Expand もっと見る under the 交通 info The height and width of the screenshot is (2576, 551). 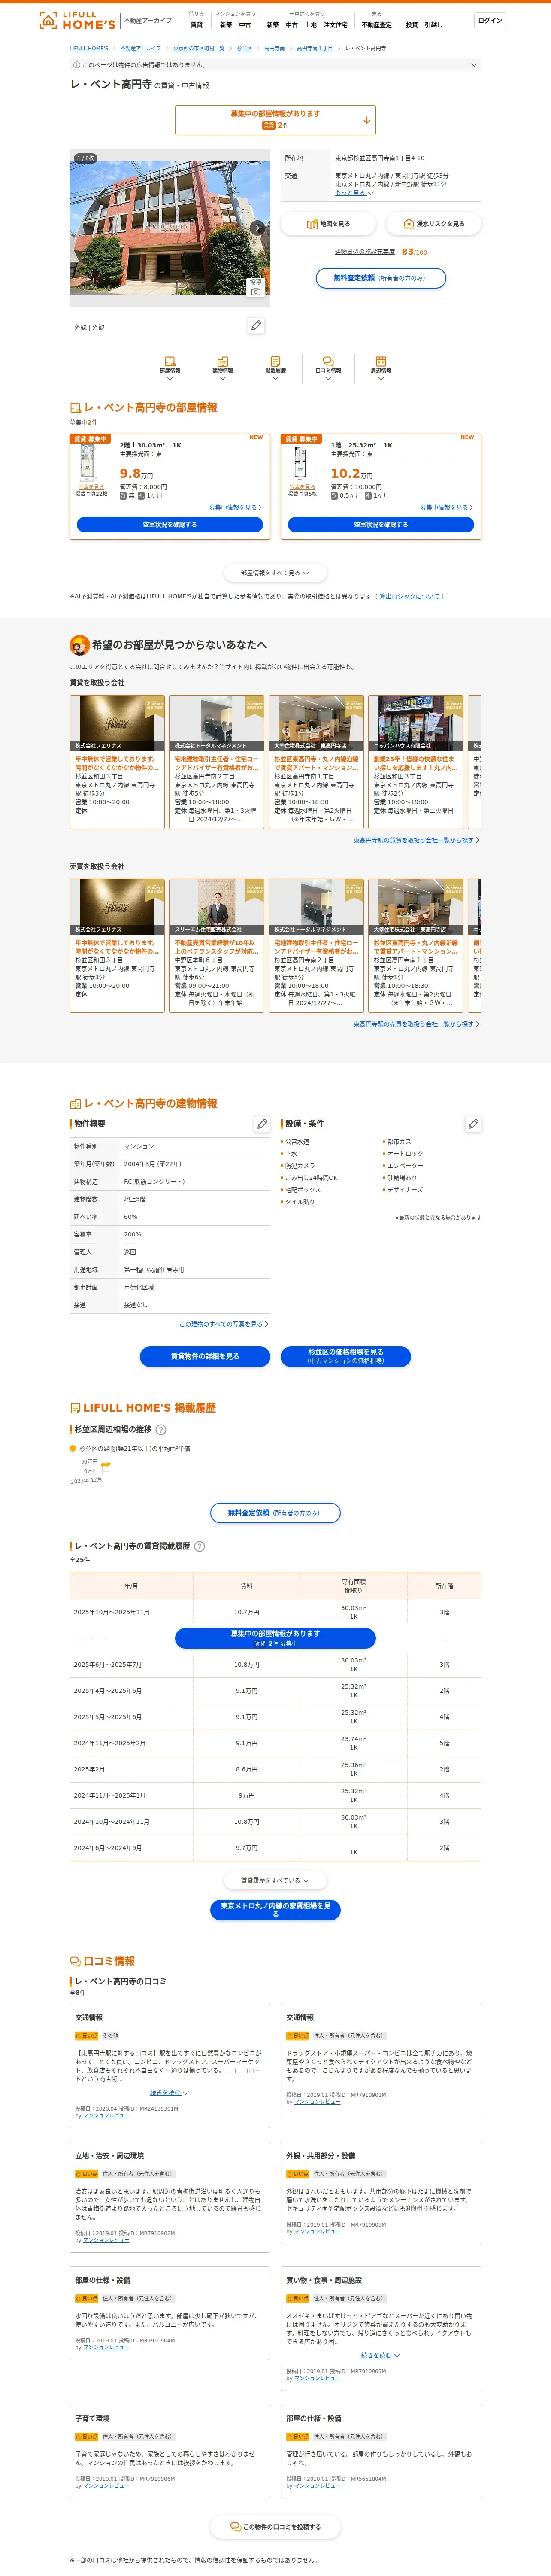pyautogui.click(x=354, y=193)
